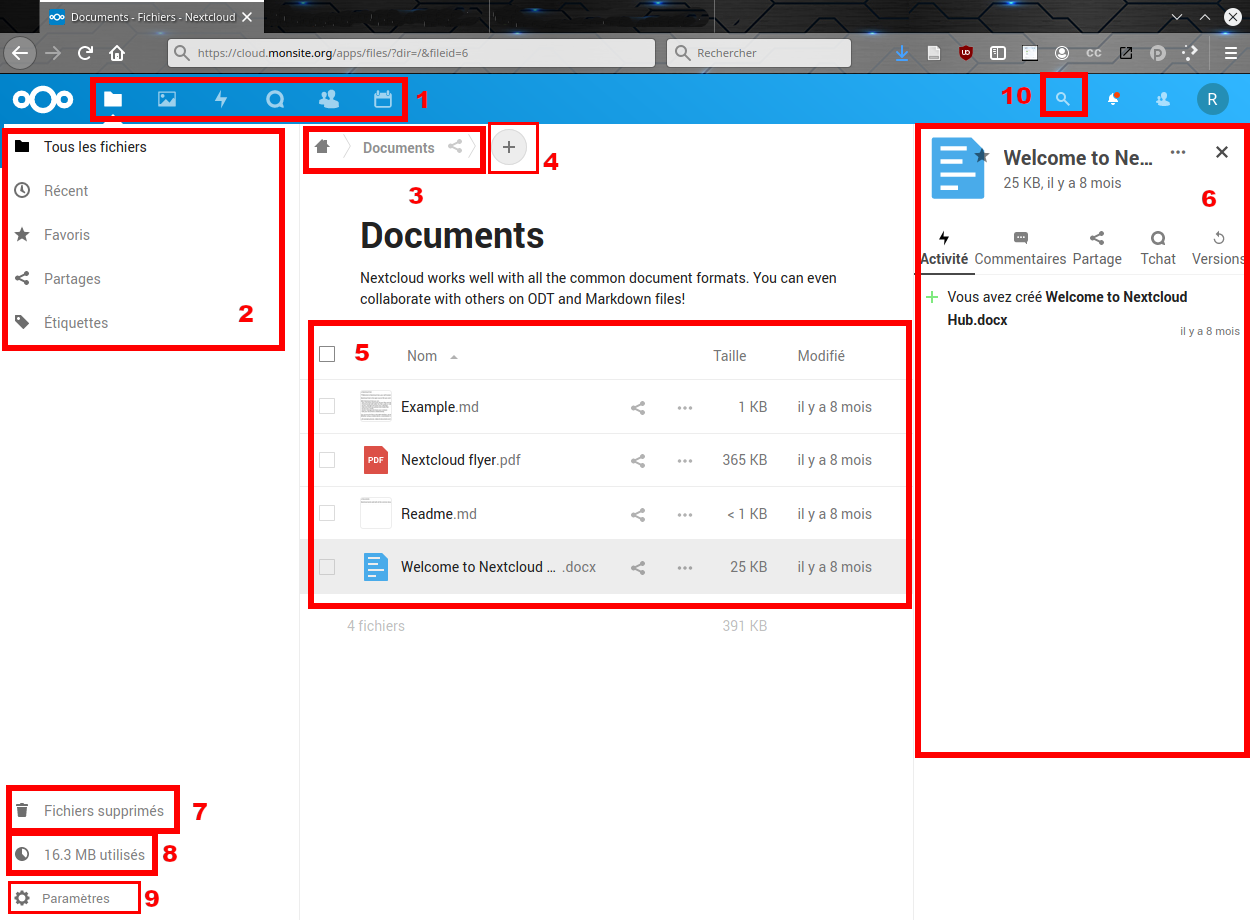Select the Readme.md checkbox
This screenshot has height=920, width=1250.
327,513
